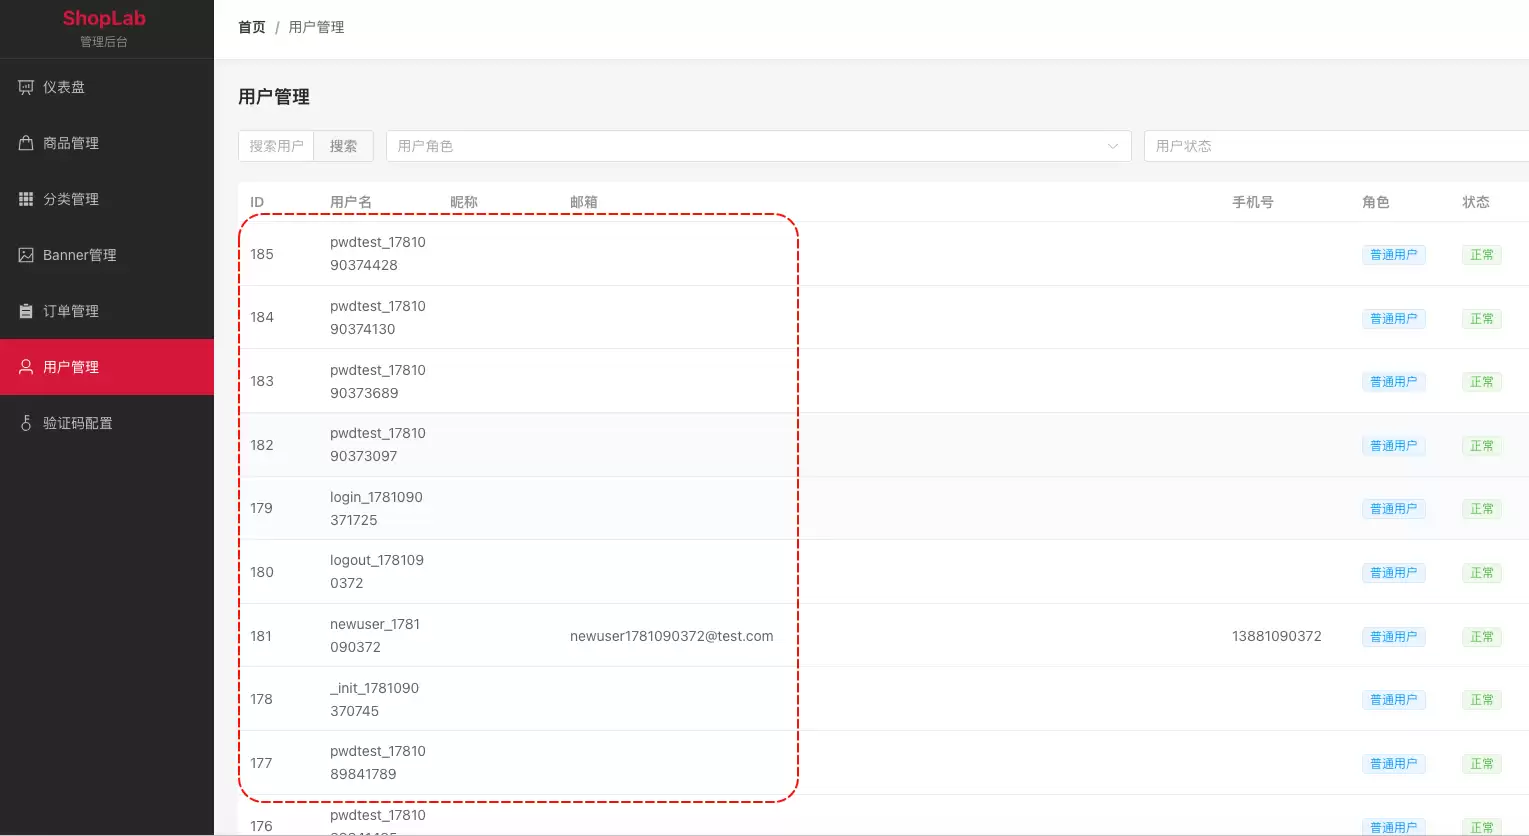Click 普通用户 tag in row 181

pos(1394,637)
